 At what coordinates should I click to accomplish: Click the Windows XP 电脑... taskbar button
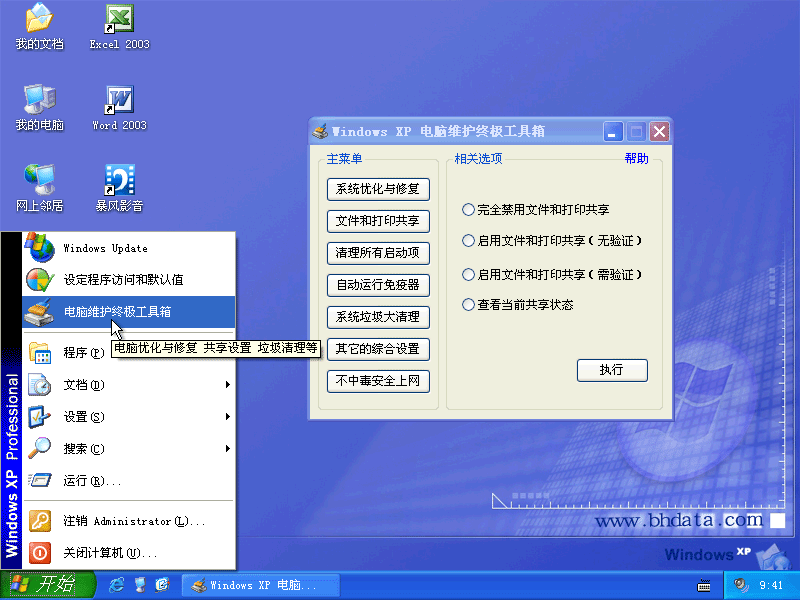click(x=260, y=585)
